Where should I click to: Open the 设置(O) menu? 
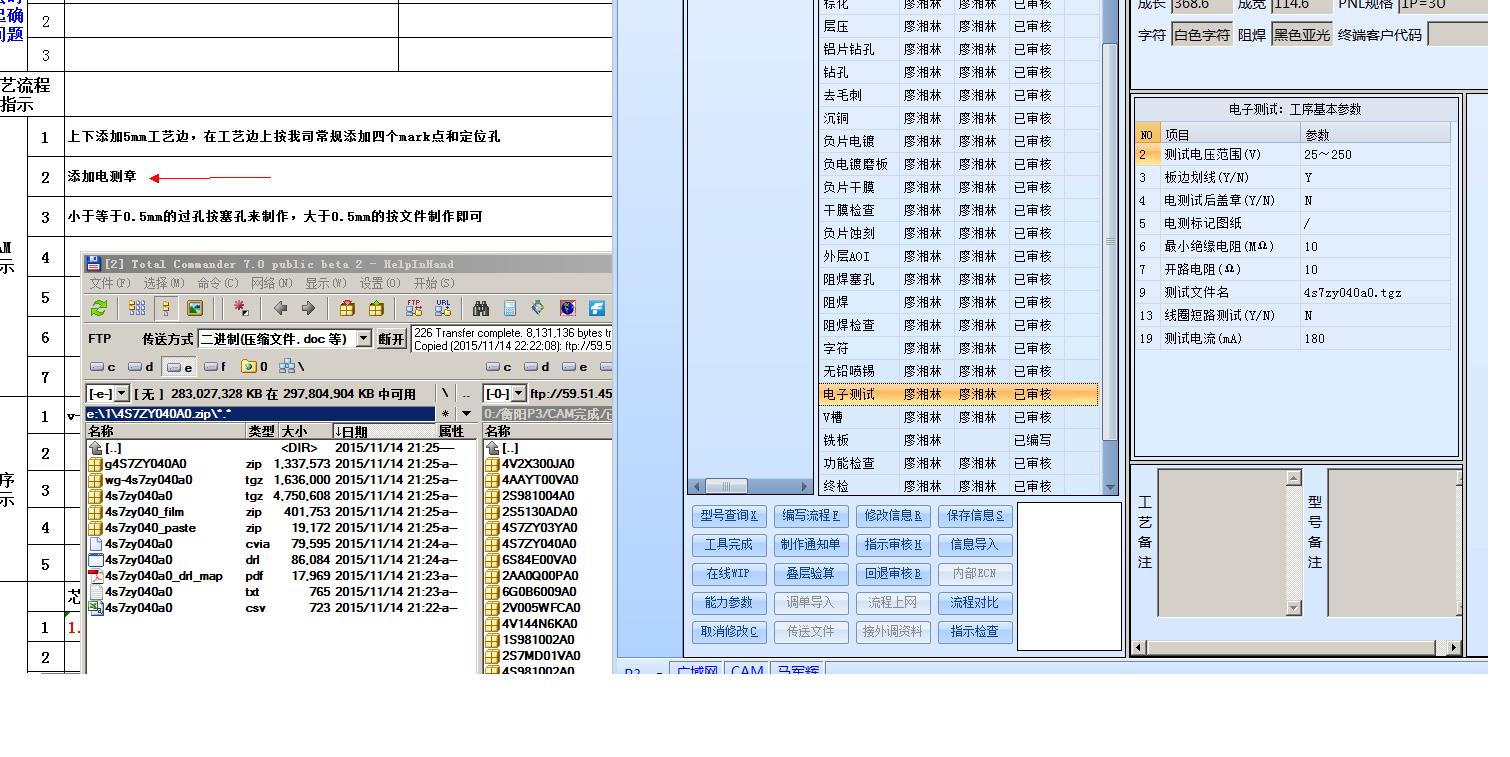[x=379, y=283]
